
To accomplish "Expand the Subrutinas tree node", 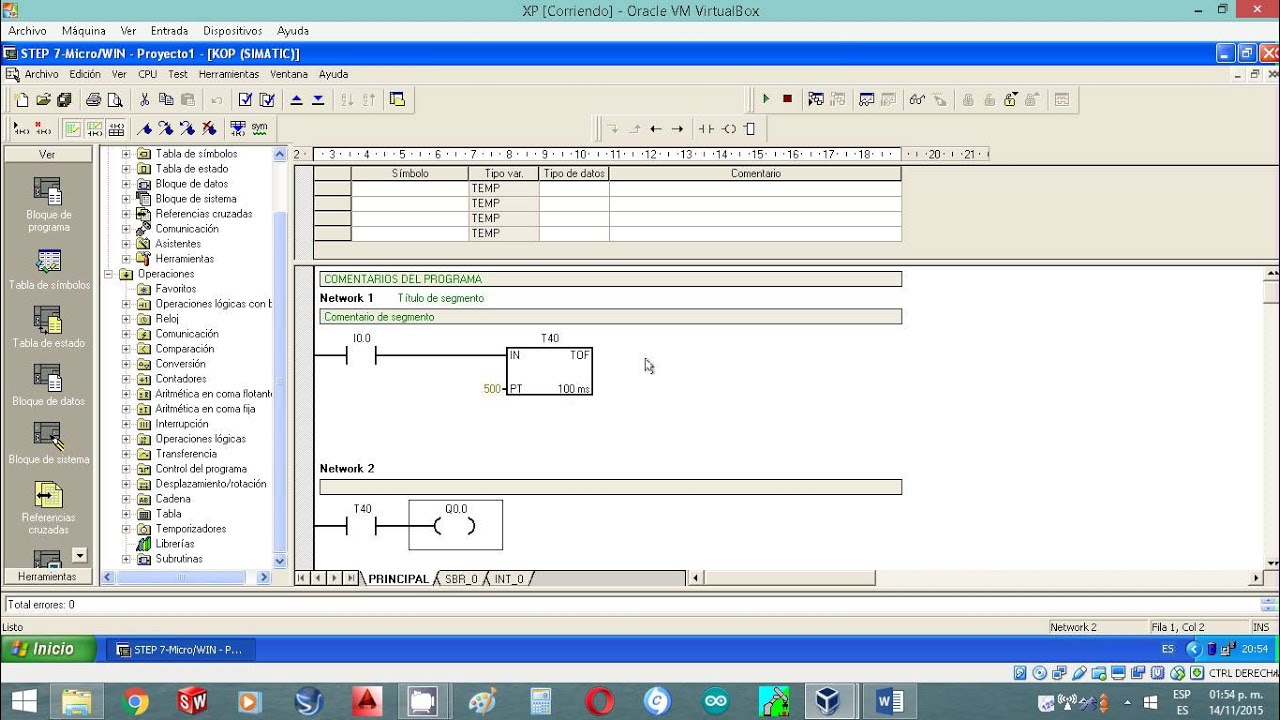I will pyautogui.click(x=126, y=559).
